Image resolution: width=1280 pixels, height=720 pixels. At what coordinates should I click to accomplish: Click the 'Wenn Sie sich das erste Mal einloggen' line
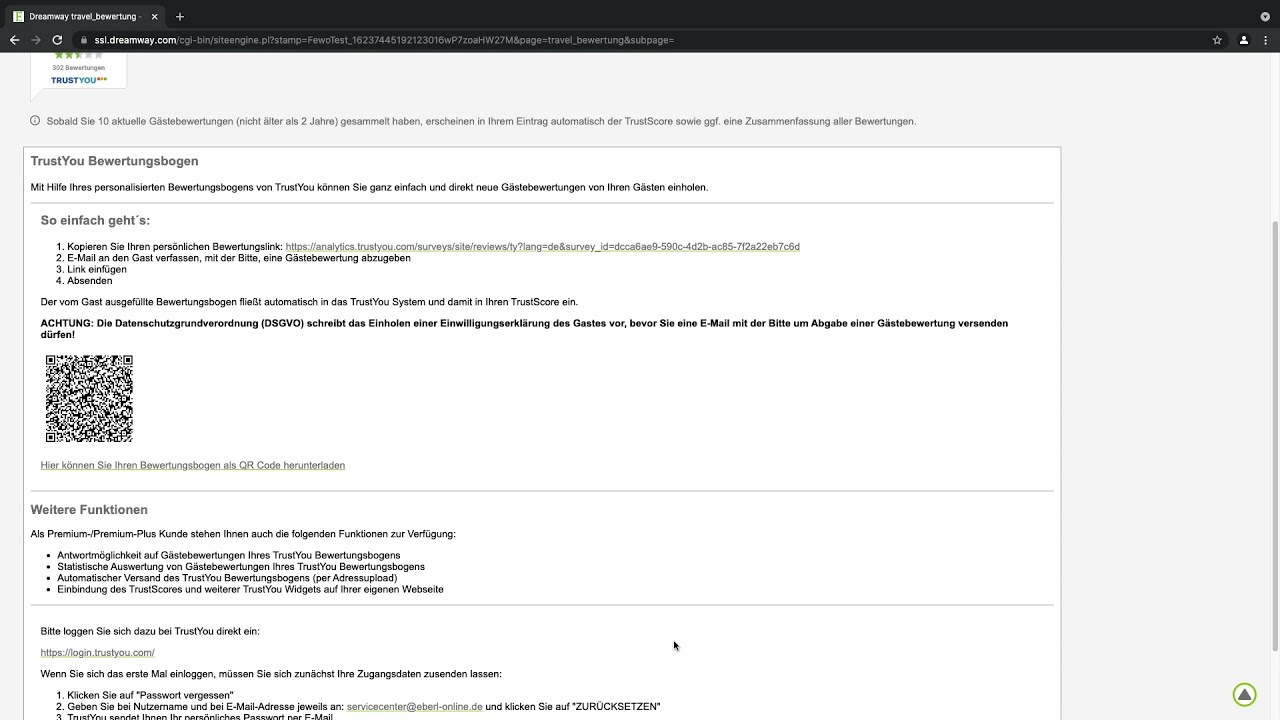[271, 674]
